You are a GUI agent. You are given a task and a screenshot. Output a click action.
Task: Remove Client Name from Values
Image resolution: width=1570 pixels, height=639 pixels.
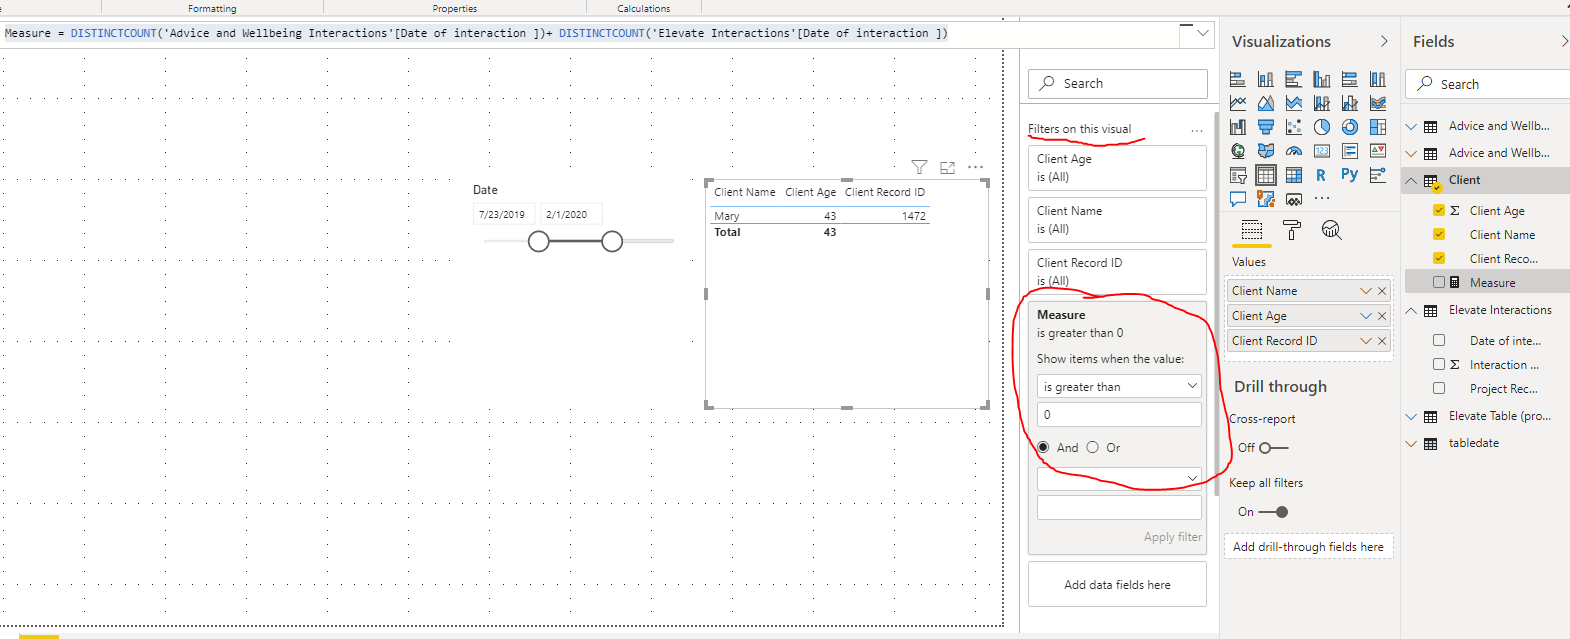tap(1382, 291)
